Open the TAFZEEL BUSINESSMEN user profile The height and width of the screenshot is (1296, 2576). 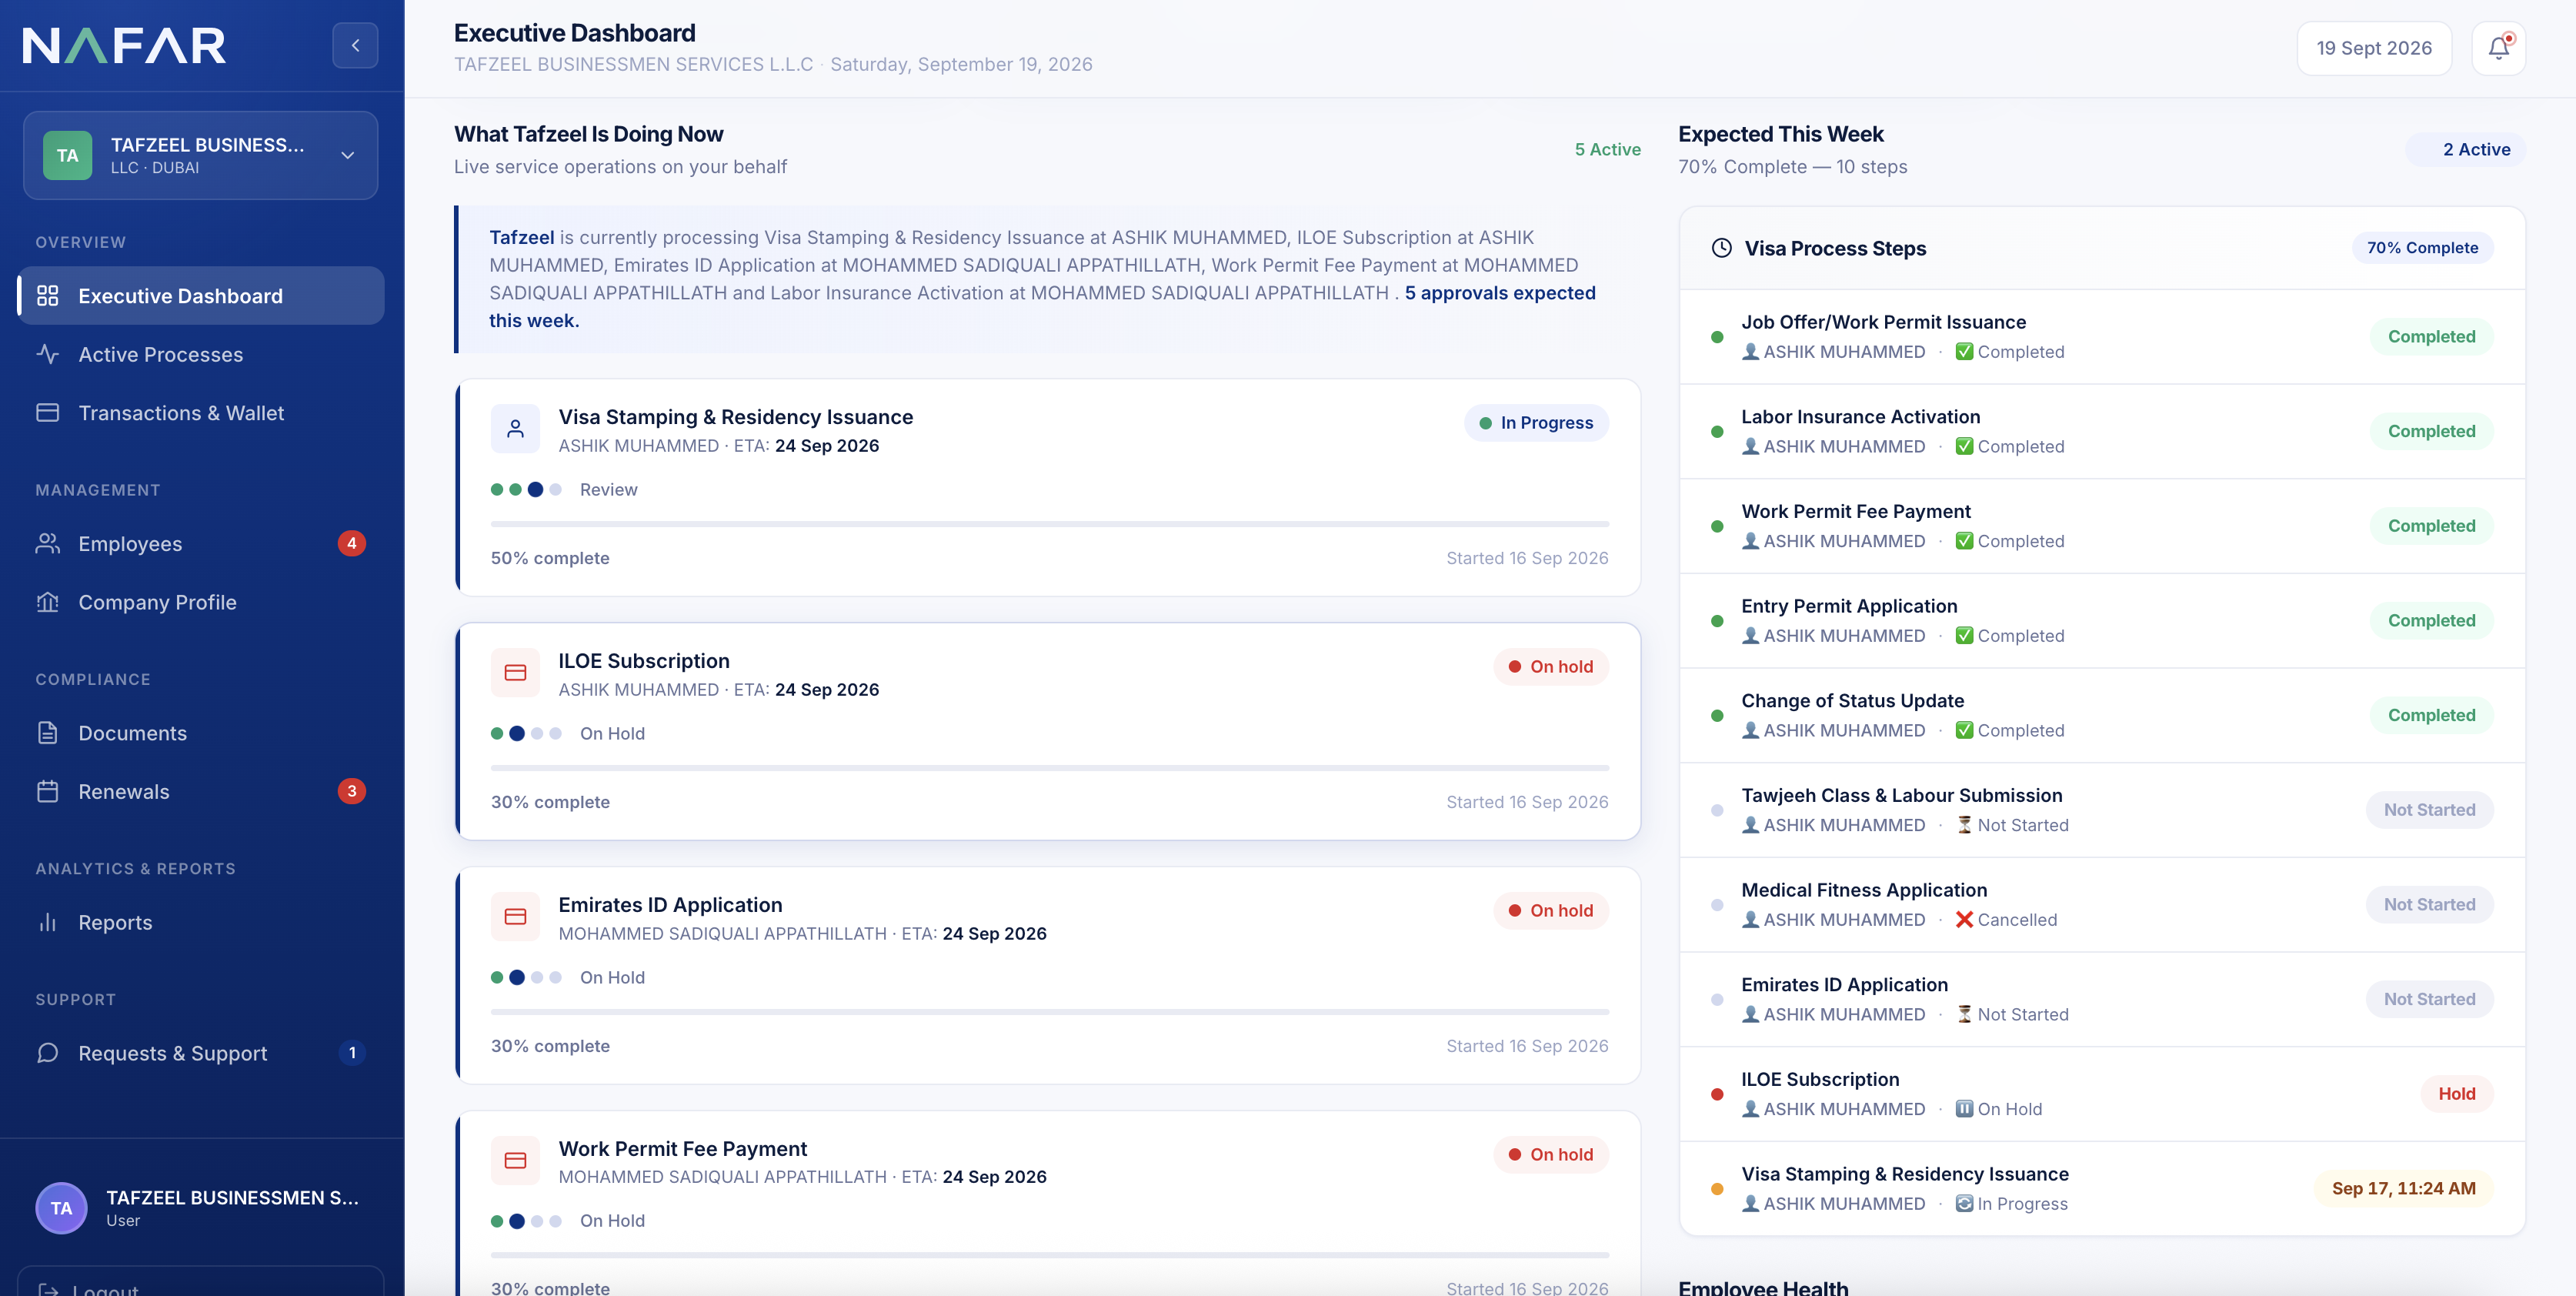(x=200, y=1208)
